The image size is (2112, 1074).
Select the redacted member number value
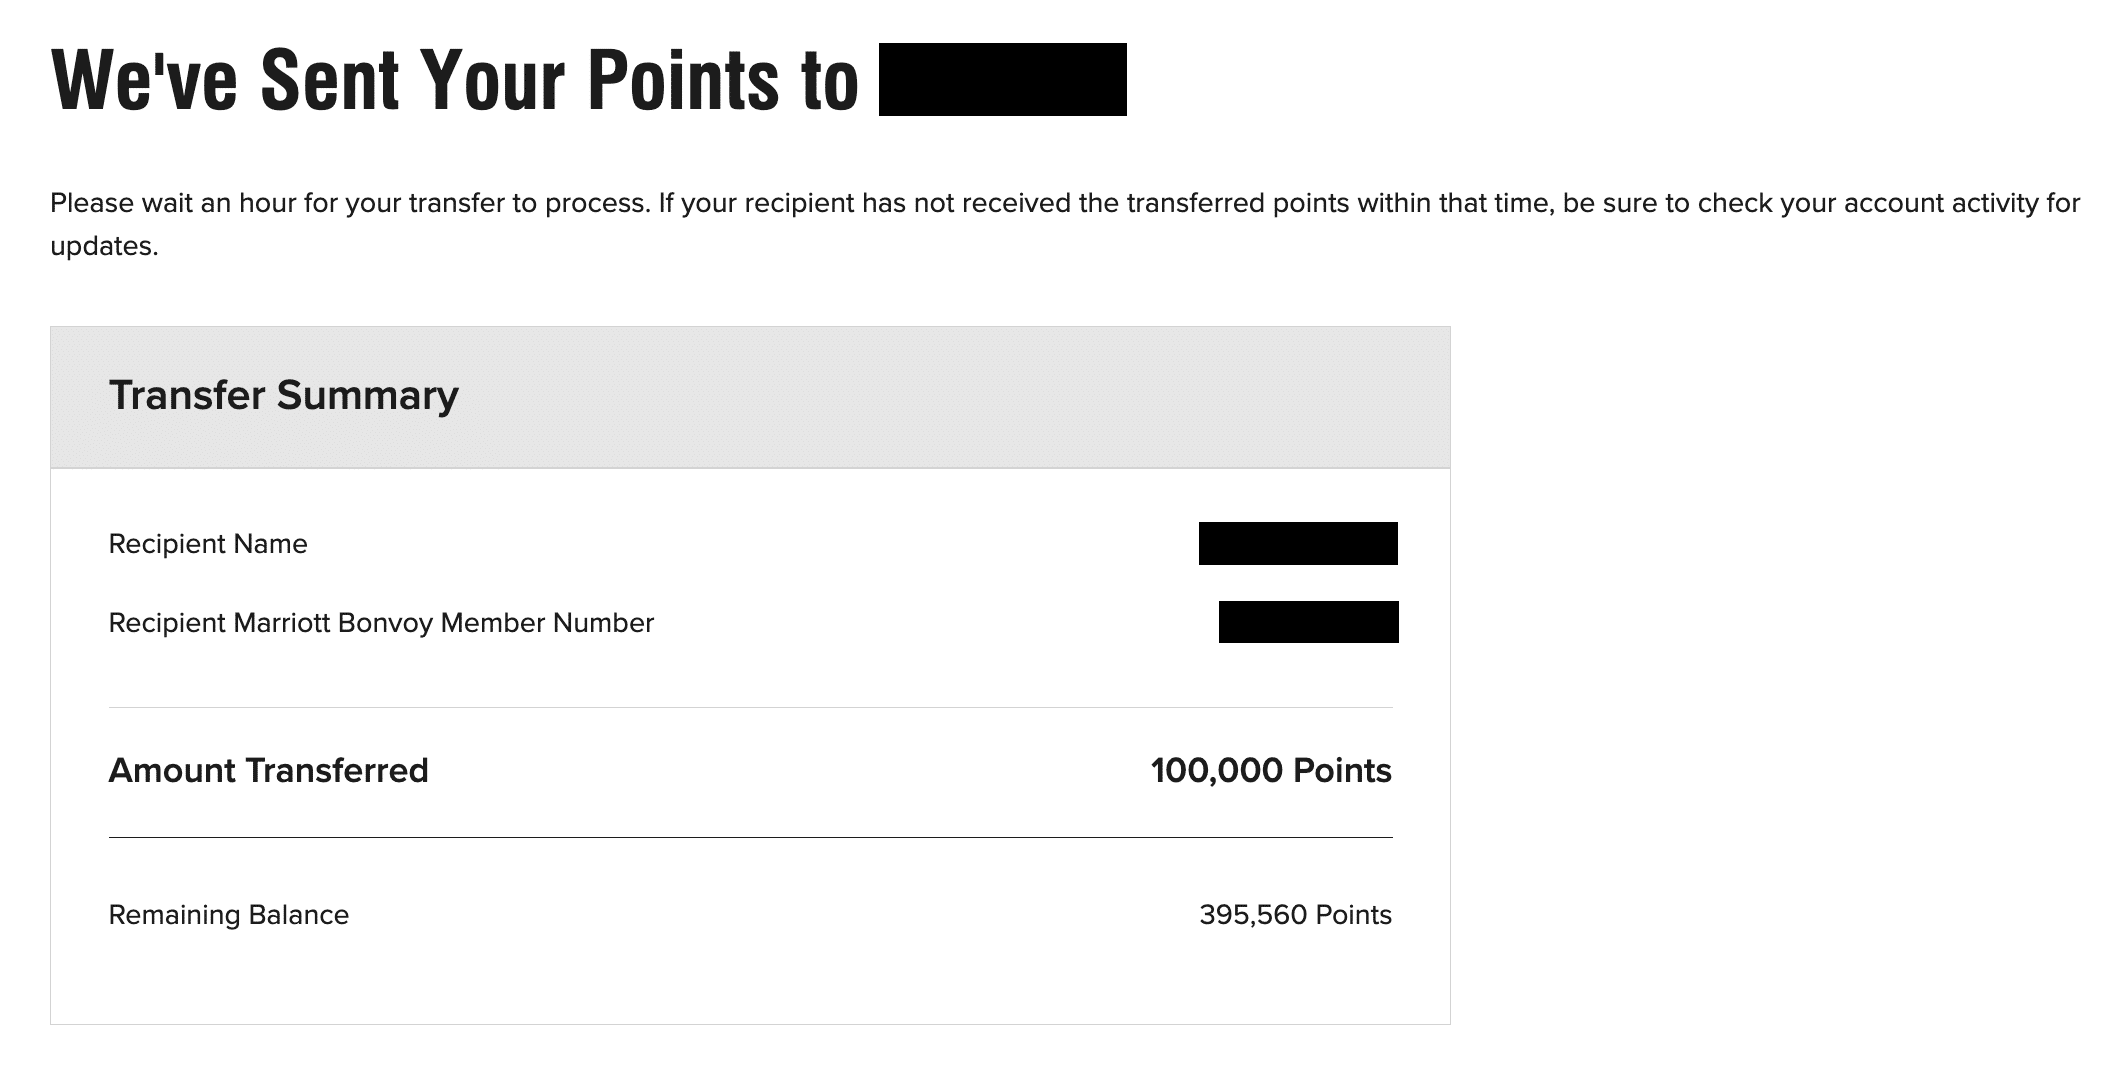(1308, 622)
